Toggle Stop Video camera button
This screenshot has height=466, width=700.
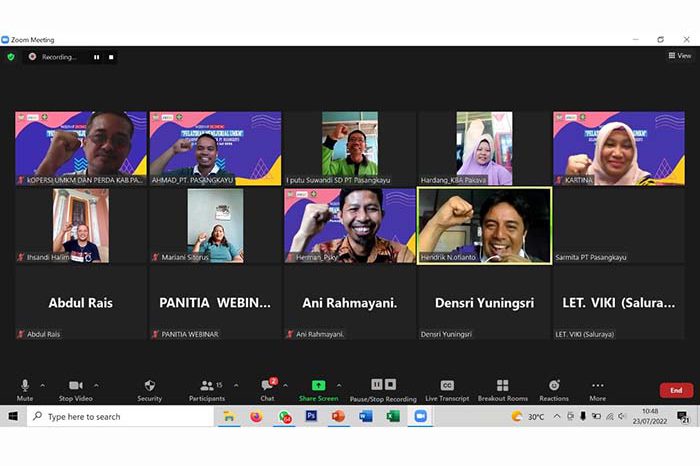pos(76,389)
